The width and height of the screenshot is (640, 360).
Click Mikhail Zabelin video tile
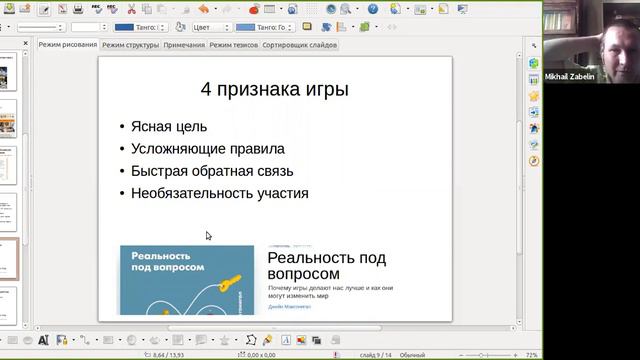[591, 42]
